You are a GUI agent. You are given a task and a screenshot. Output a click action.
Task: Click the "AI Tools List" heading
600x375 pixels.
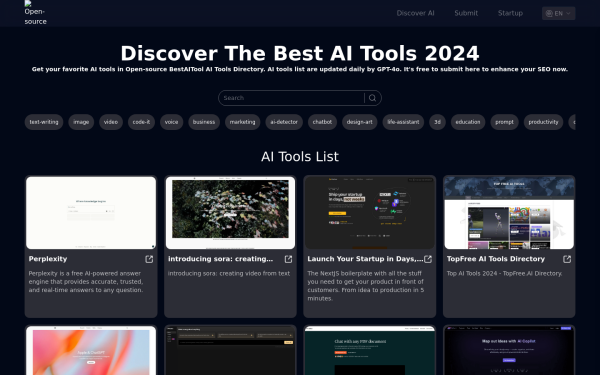(300, 157)
